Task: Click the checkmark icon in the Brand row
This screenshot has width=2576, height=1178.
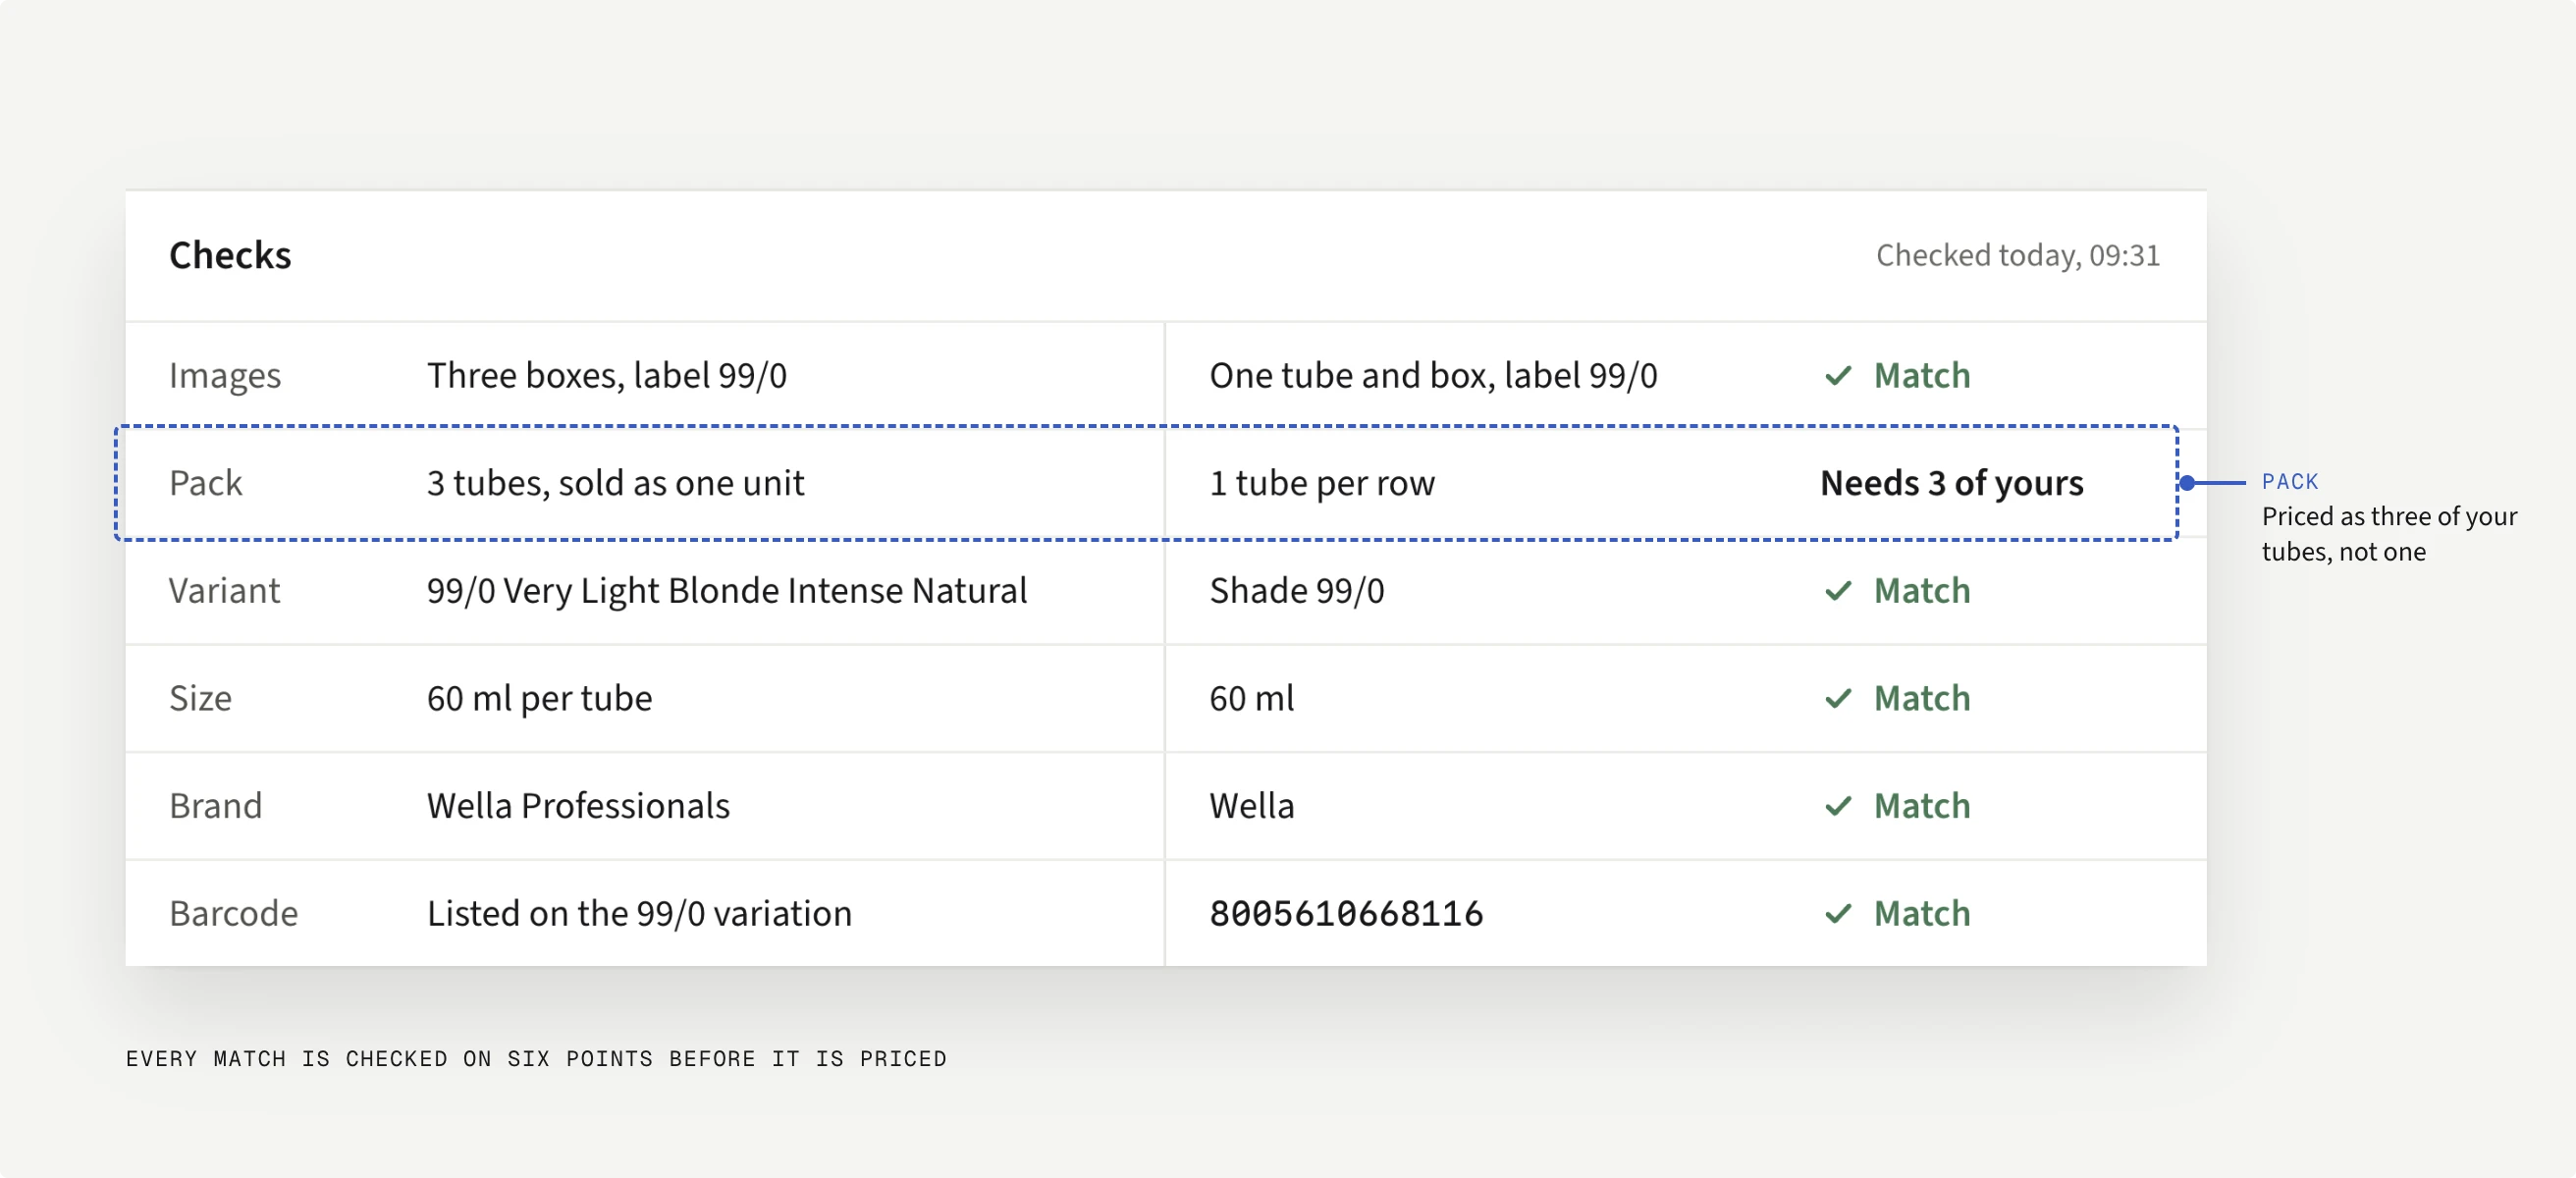Action: click(x=1838, y=806)
